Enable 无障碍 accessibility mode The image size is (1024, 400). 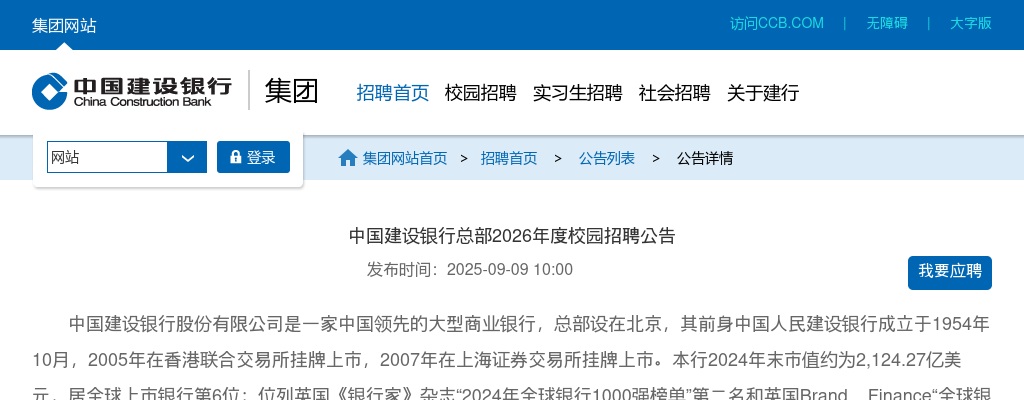[887, 24]
